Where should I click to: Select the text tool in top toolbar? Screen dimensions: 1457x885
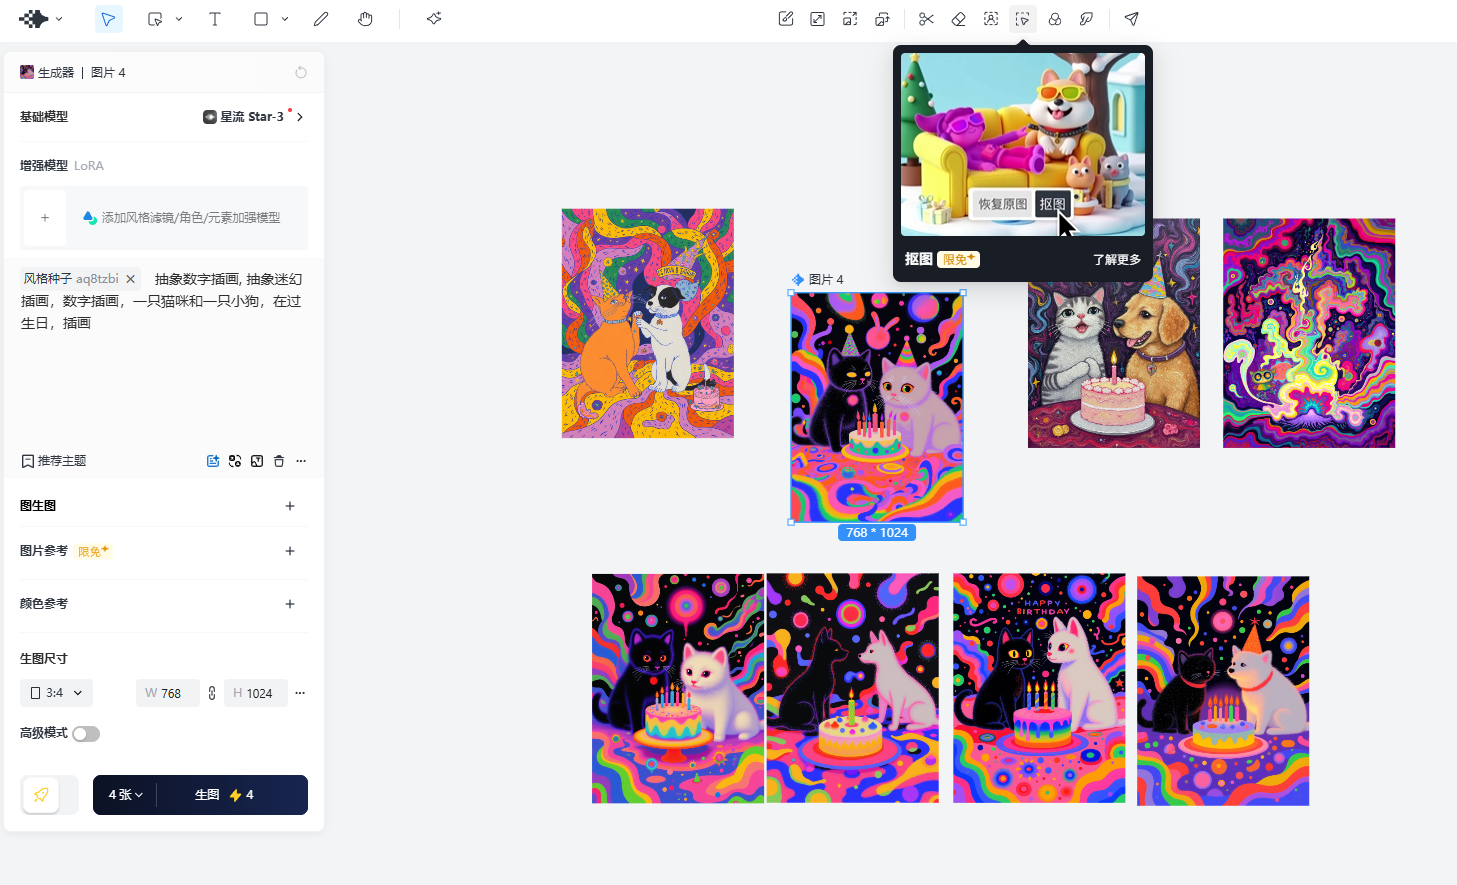[x=214, y=19]
